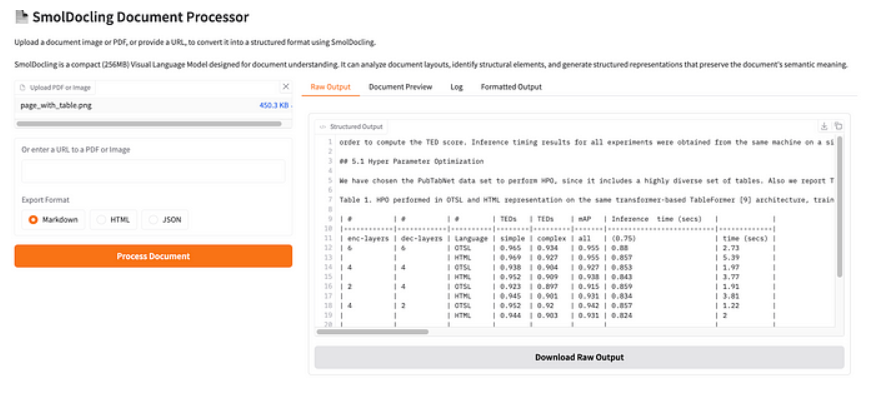Click the code icon next to Structured Output
This screenshot has height=396, width=885.
click(323, 126)
